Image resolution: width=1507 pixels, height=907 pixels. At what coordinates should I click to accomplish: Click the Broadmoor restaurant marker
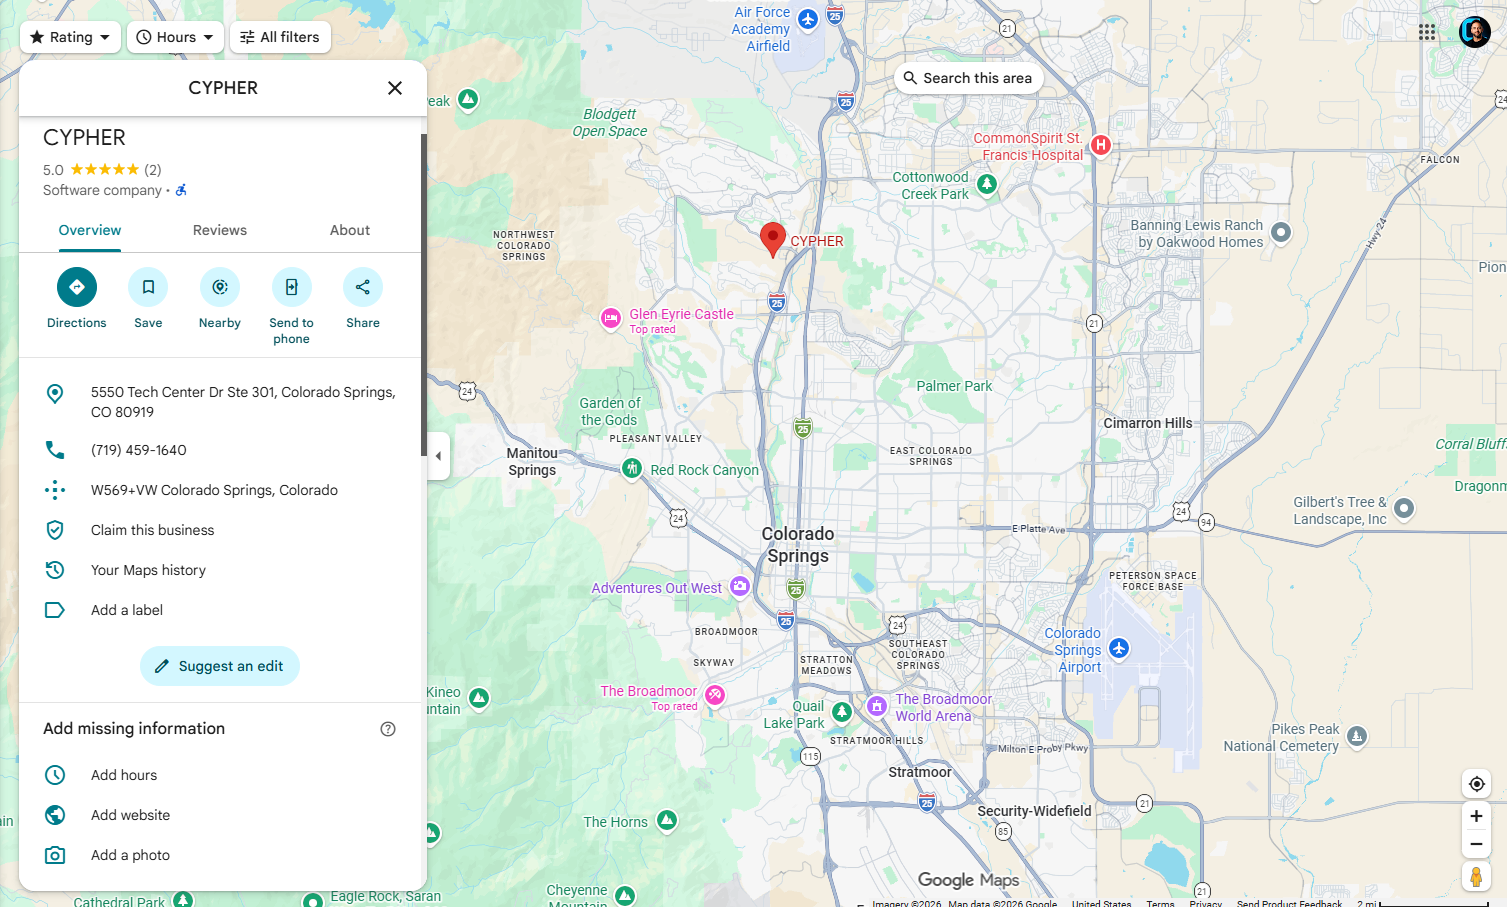click(x=715, y=695)
